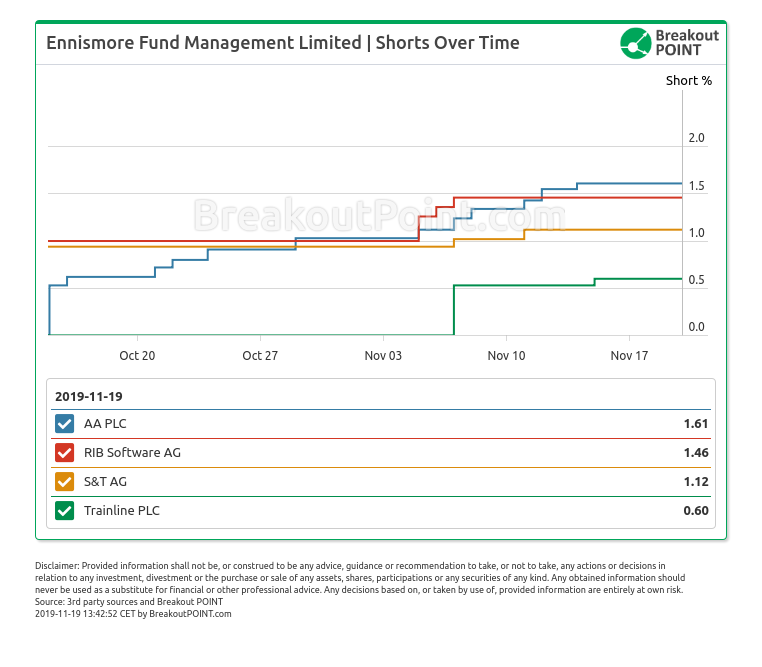
Task: Click the Oct 20 axis label
Action: pyautogui.click(x=137, y=356)
